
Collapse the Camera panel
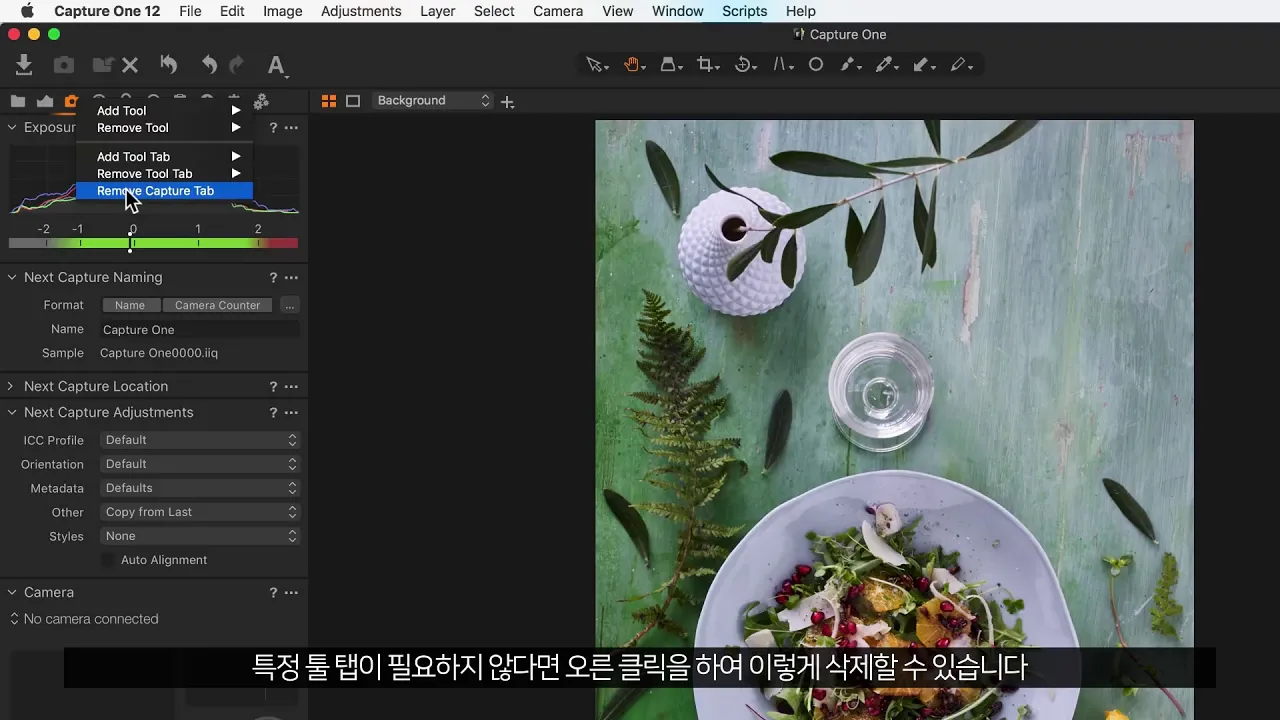(x=12, y=593)
